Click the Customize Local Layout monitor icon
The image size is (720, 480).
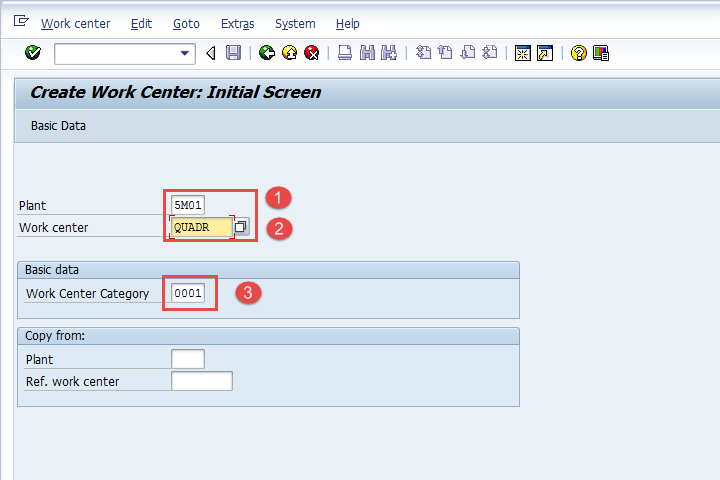click(601, 53)
